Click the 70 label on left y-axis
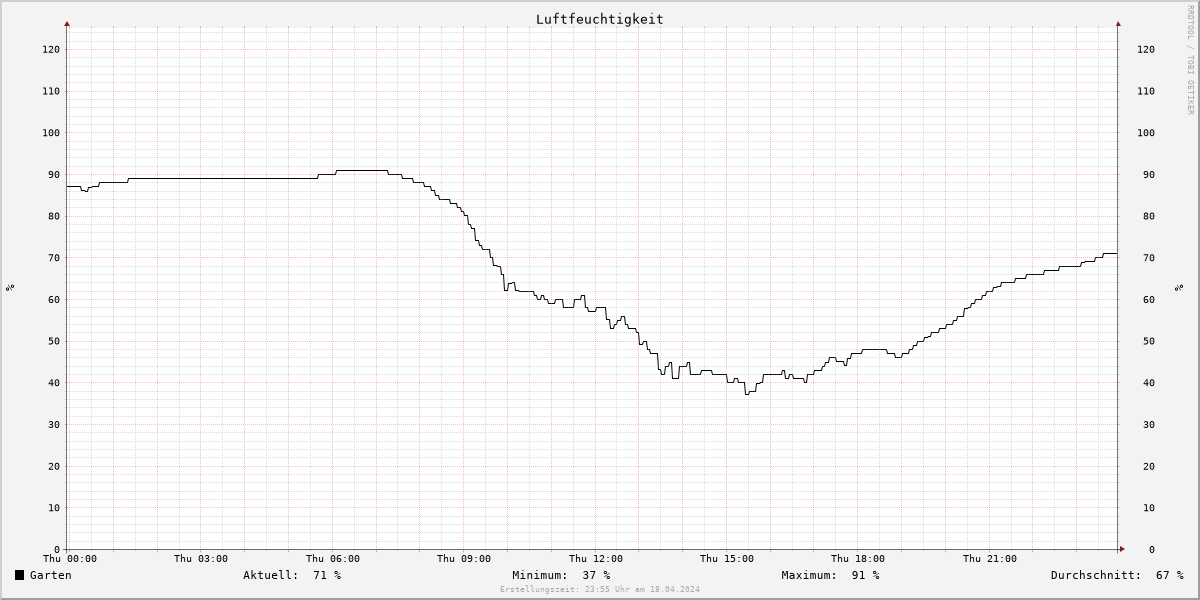Image resolution: width=1200 pixels, height=600 pixels. click(x=54, y=258)
